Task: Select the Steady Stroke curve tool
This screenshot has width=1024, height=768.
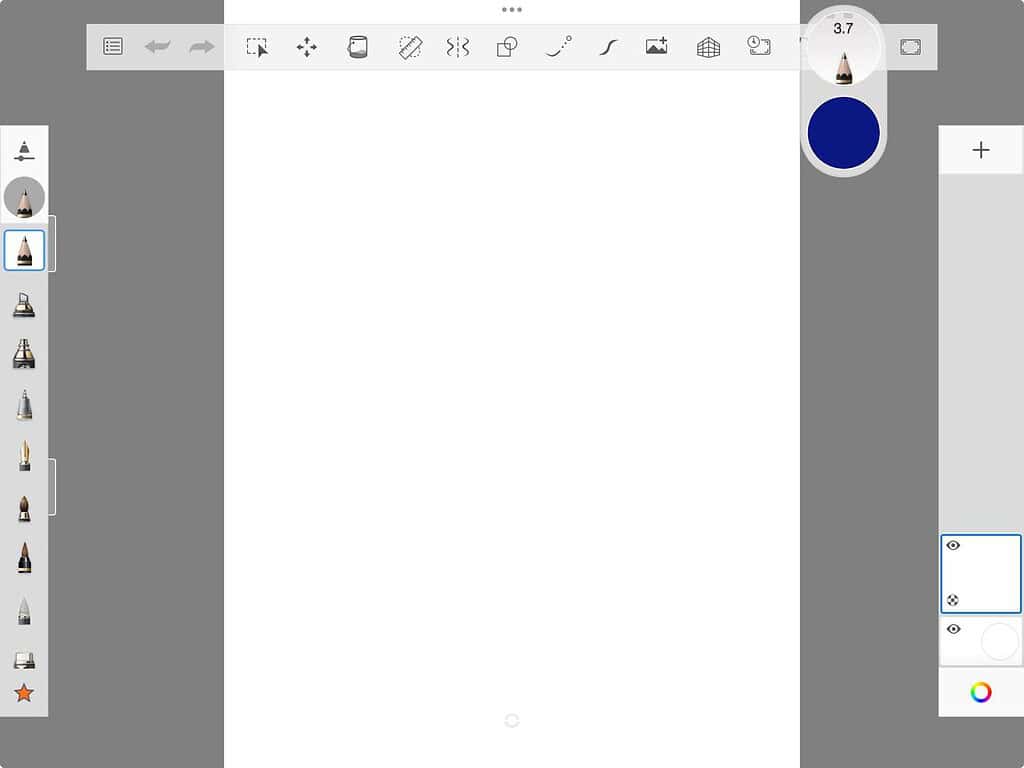Action: pos(608,47)
